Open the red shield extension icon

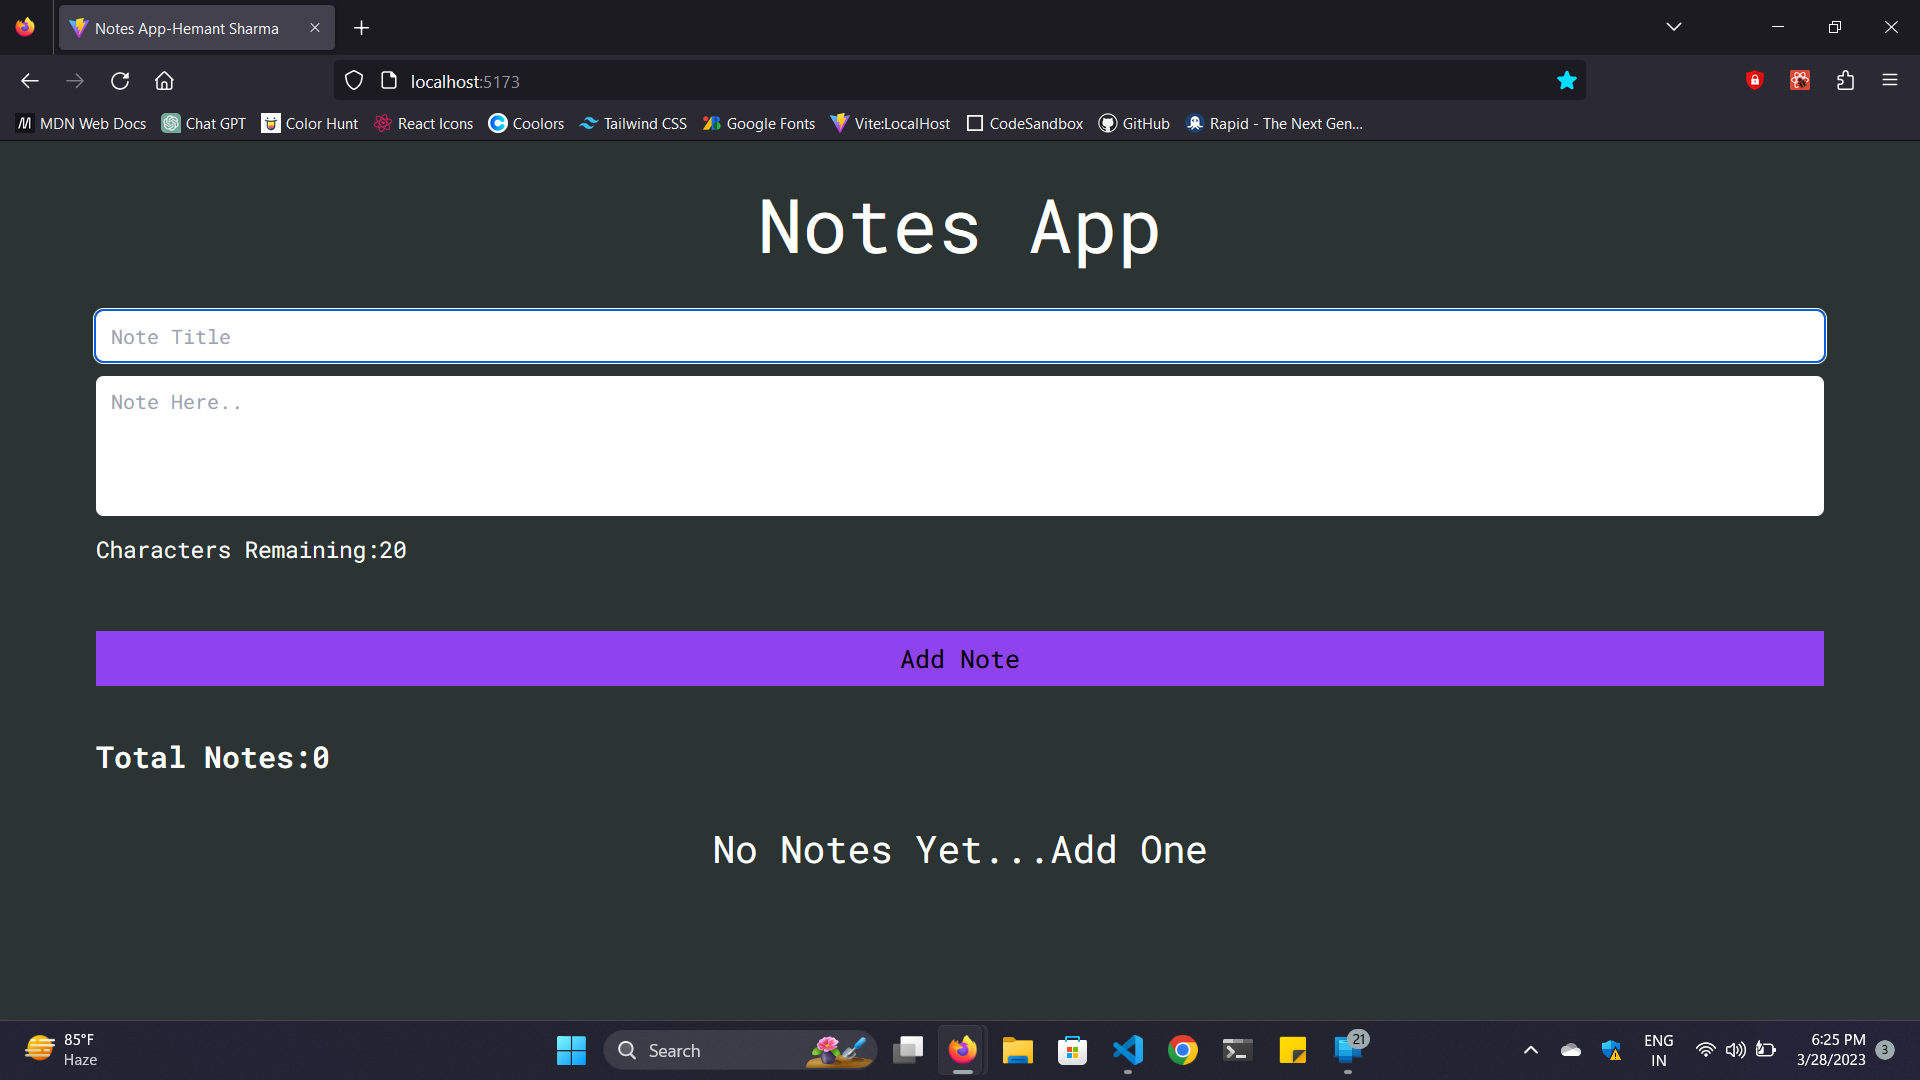1754,81
